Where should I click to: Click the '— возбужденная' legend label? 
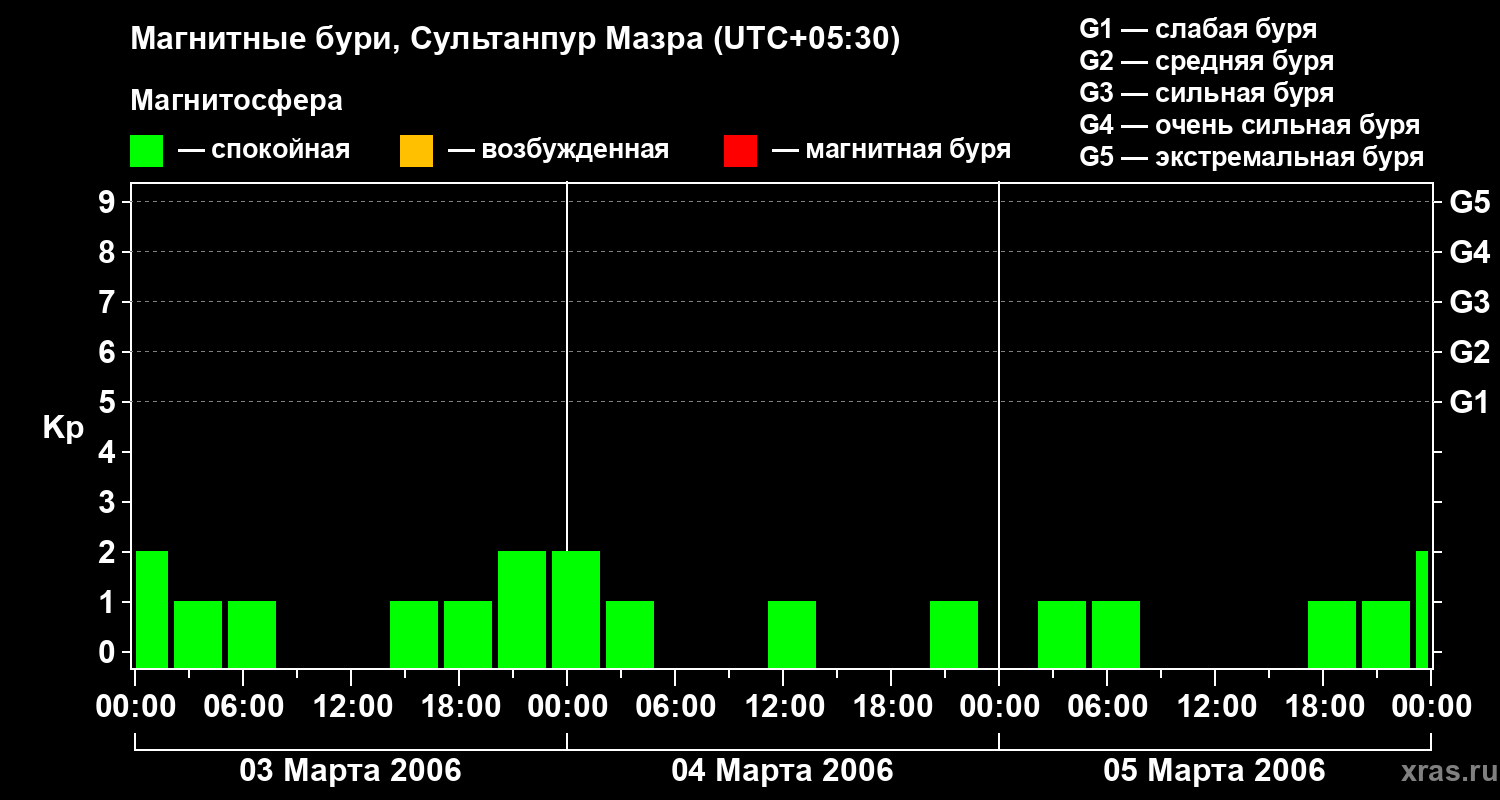coord(558,150)
